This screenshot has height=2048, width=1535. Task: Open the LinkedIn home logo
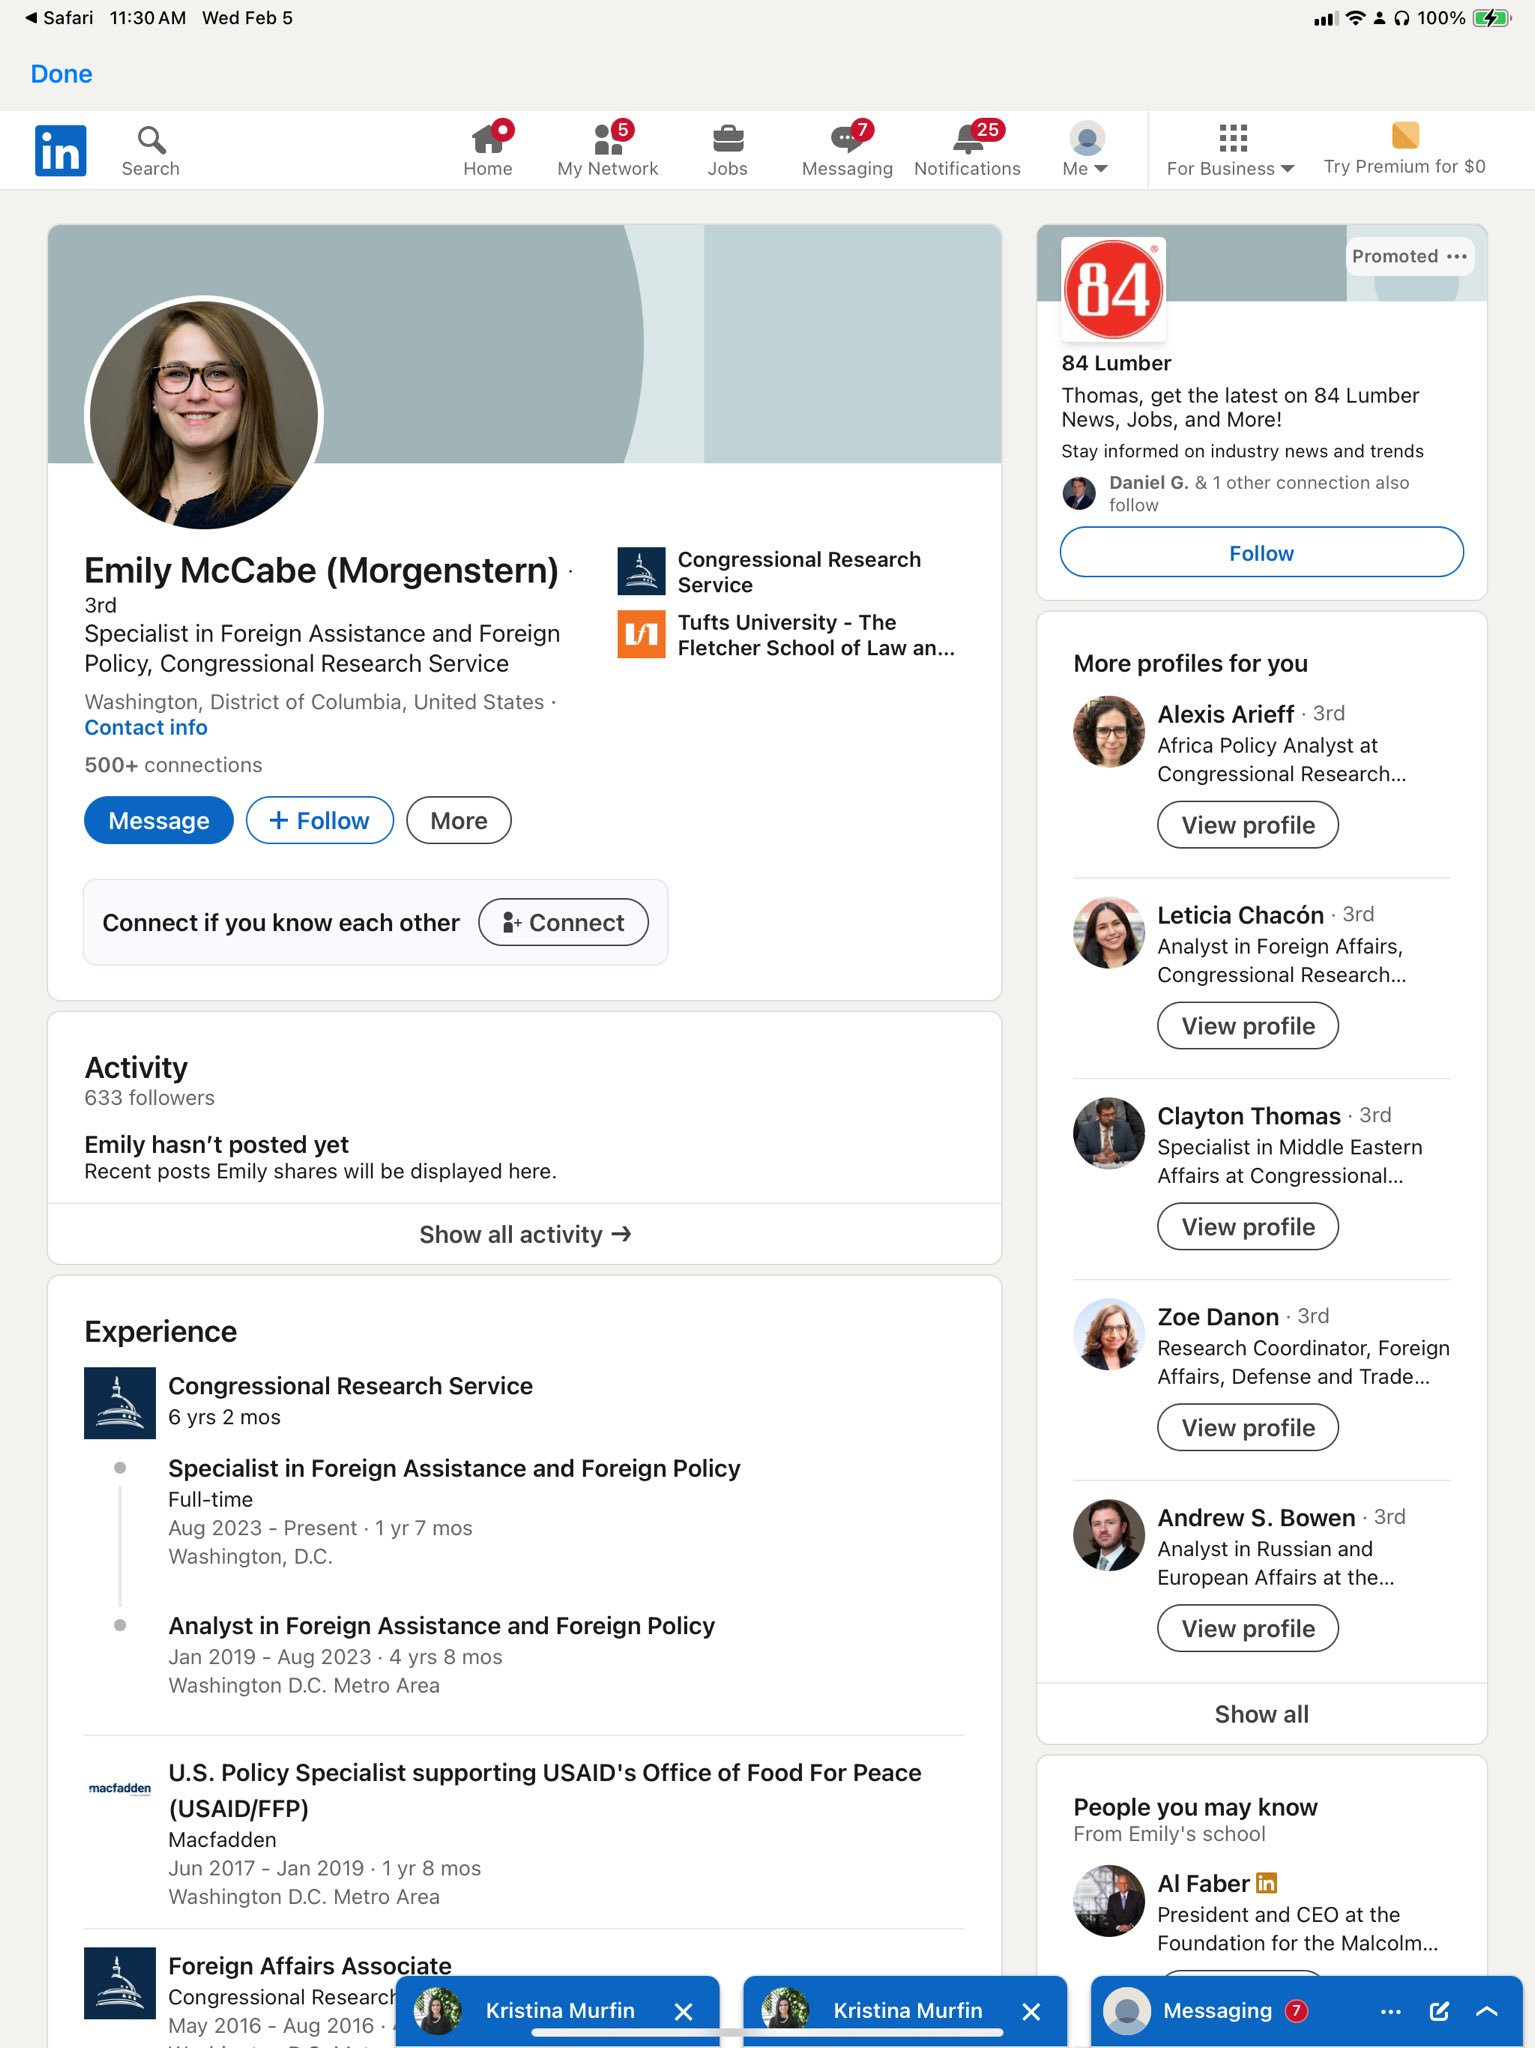pyautogui.click(x=61, y=150)
